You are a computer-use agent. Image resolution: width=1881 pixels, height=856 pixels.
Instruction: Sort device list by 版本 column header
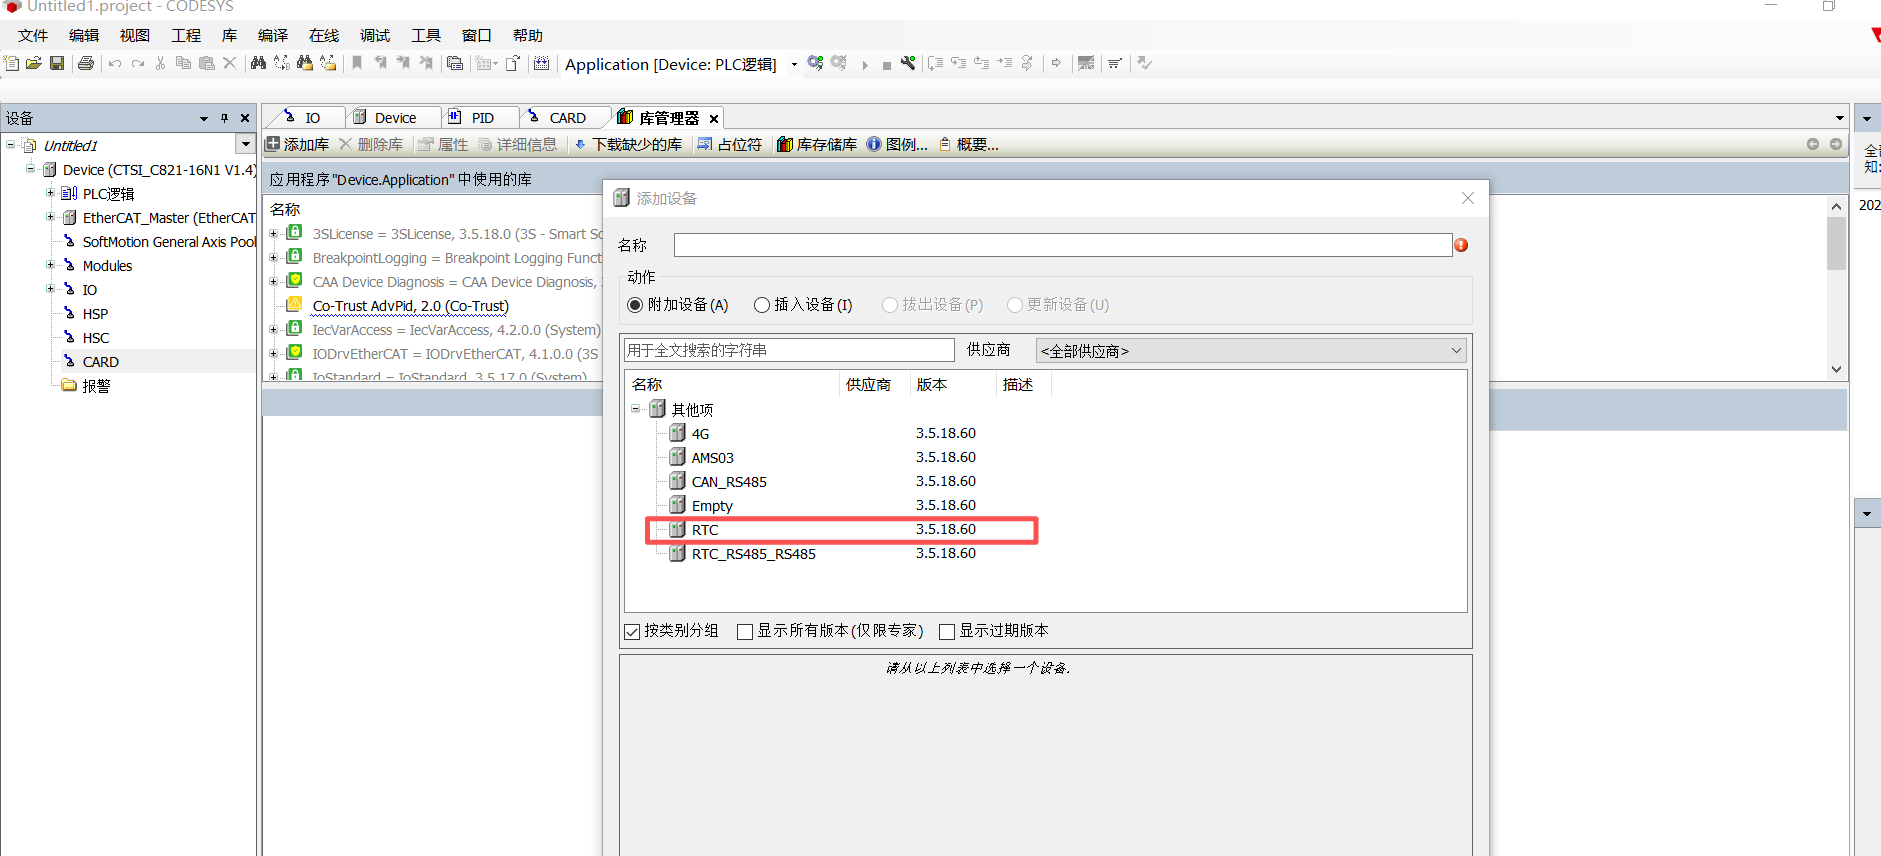pyautogui.click(x=931, y=385)
